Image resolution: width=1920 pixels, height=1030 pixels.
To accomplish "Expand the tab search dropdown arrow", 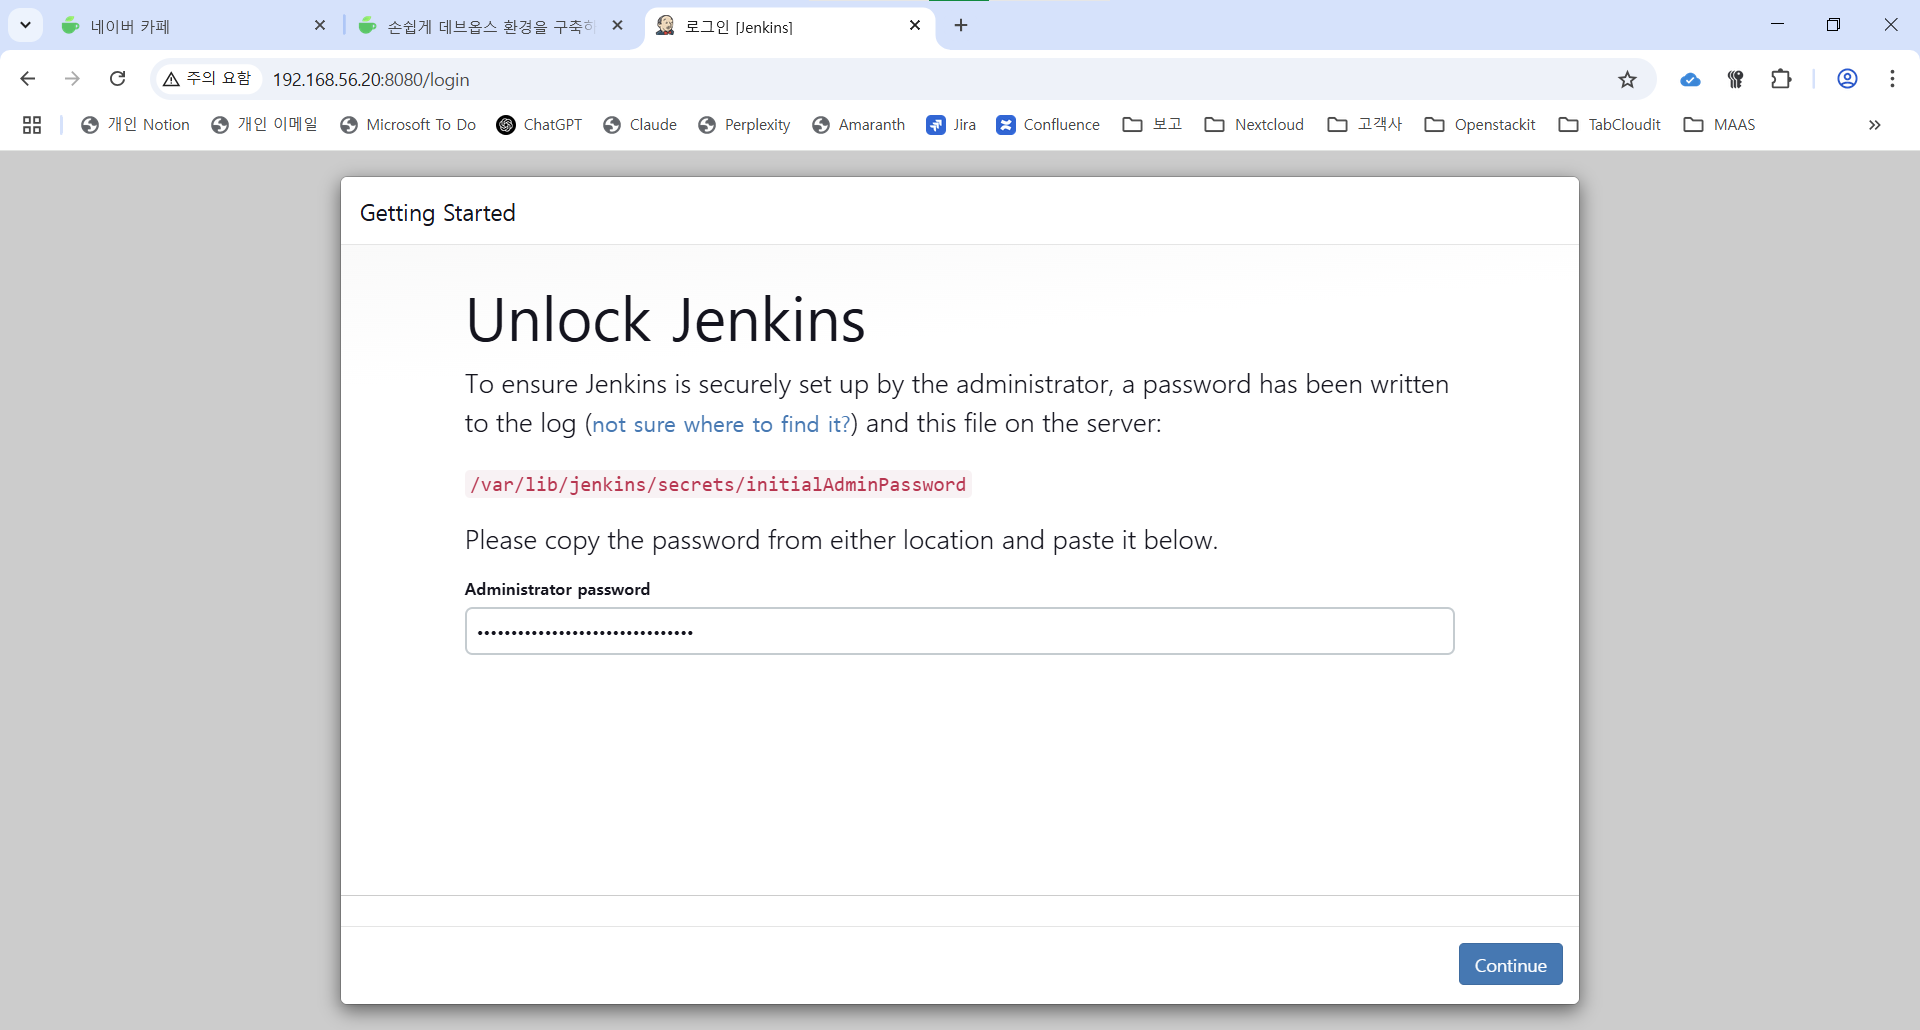I will [25, 25].
